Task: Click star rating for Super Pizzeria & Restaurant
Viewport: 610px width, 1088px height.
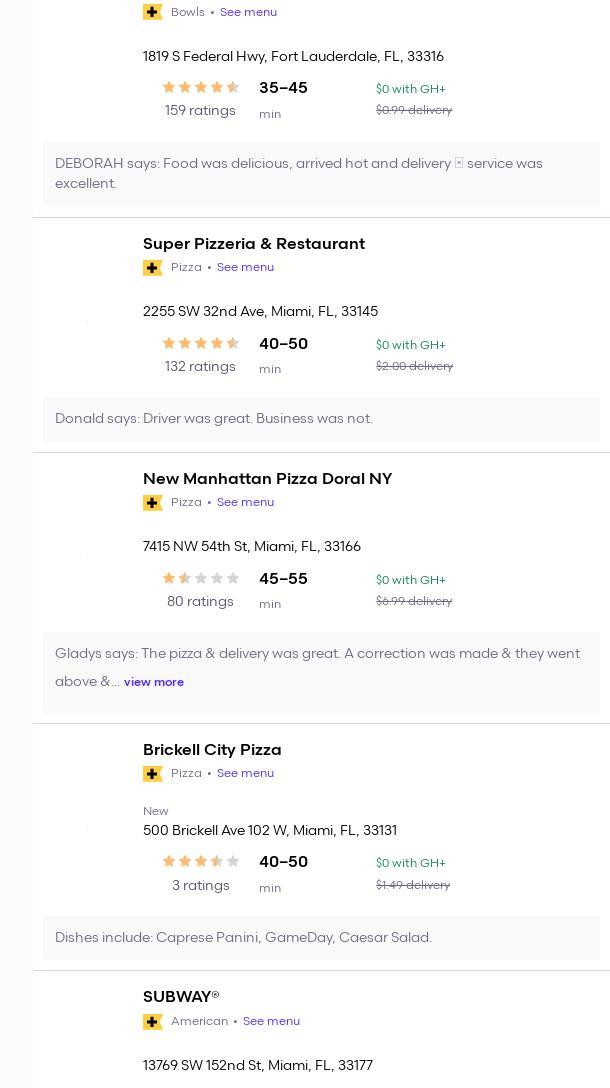Action: pyautogui.click(x=201, y=343)
